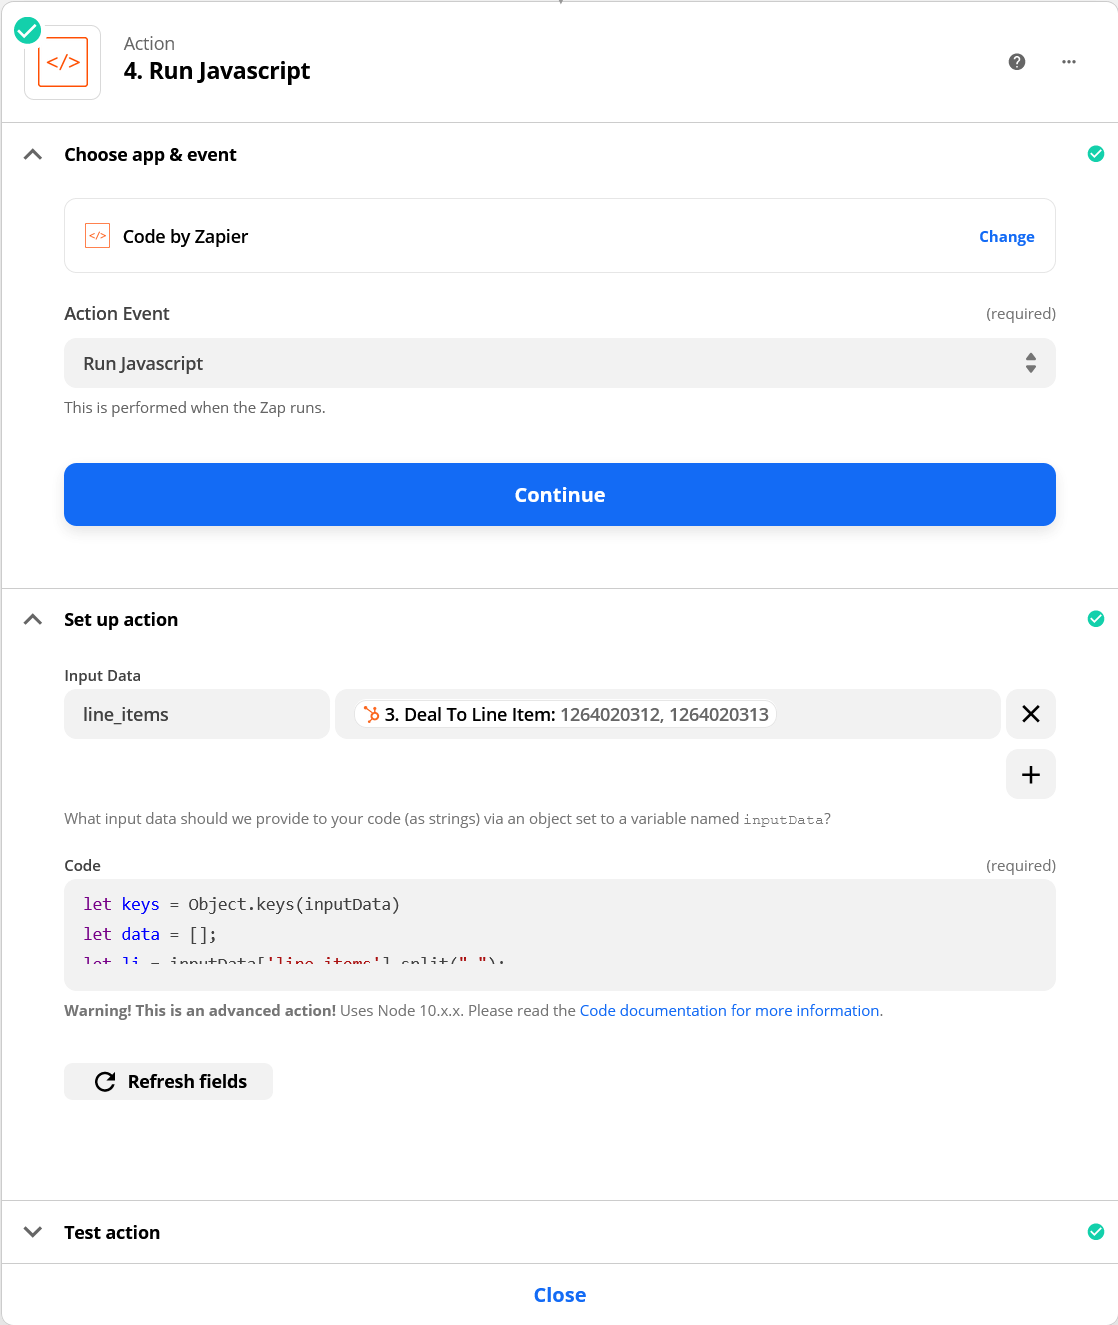Collapse the Choose app & event section

tap(33, 154)
